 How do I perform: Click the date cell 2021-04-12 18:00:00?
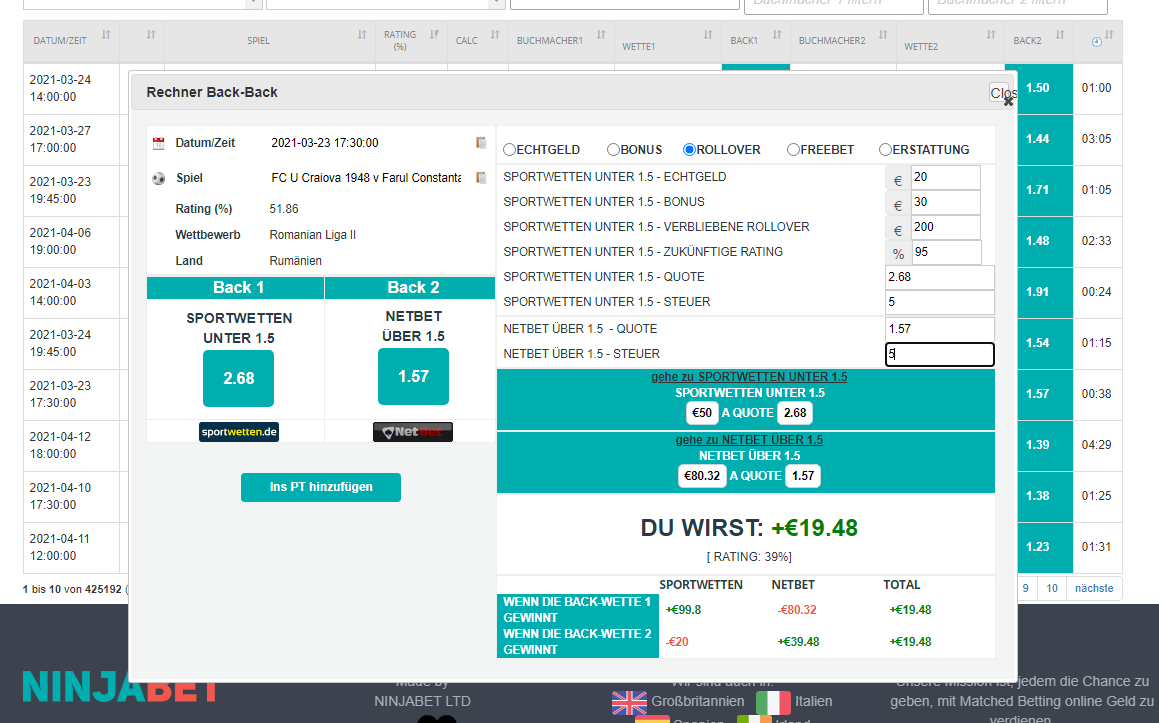coord(71,446)
